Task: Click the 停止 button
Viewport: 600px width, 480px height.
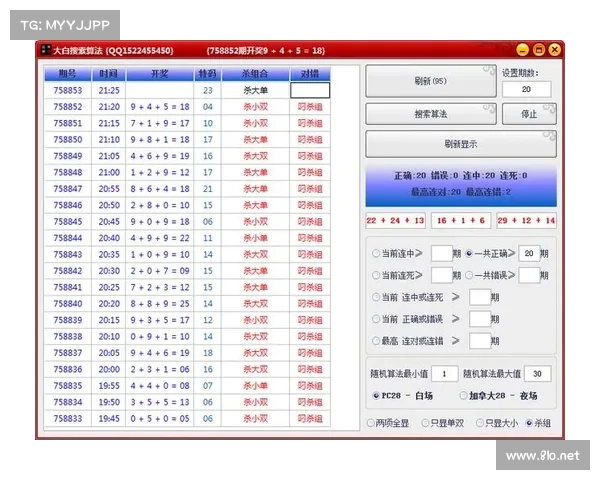Action: click(x=529, y=114)
